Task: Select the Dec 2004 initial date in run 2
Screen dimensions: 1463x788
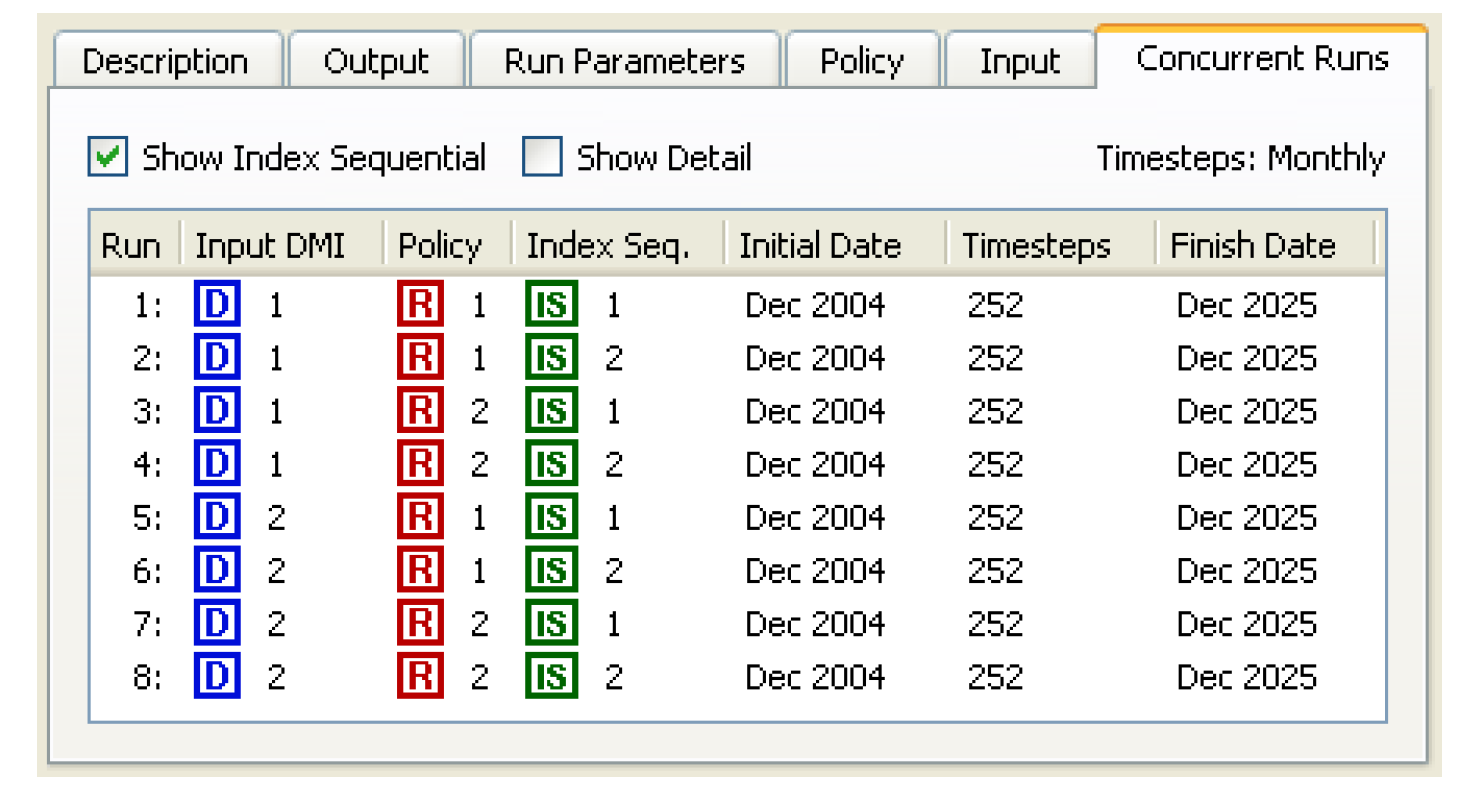Action: pyautogui.click(x=815, y=358)
